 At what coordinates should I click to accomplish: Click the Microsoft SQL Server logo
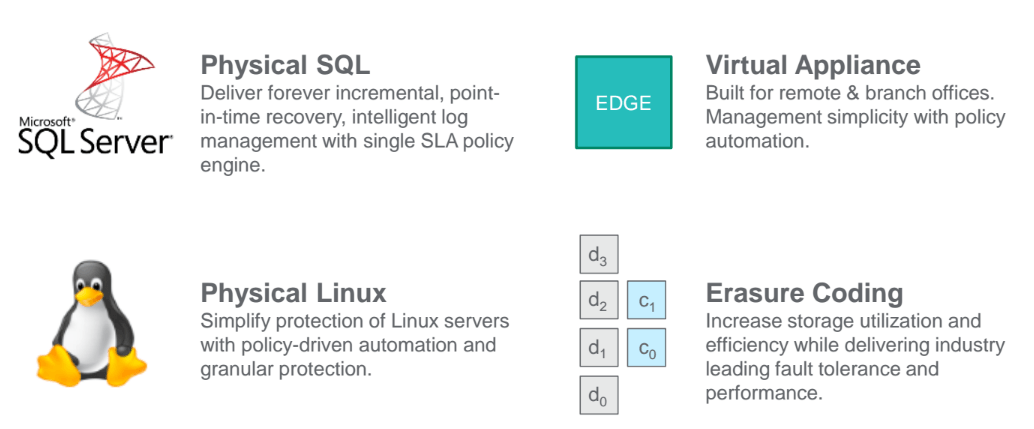click(96, 96)
